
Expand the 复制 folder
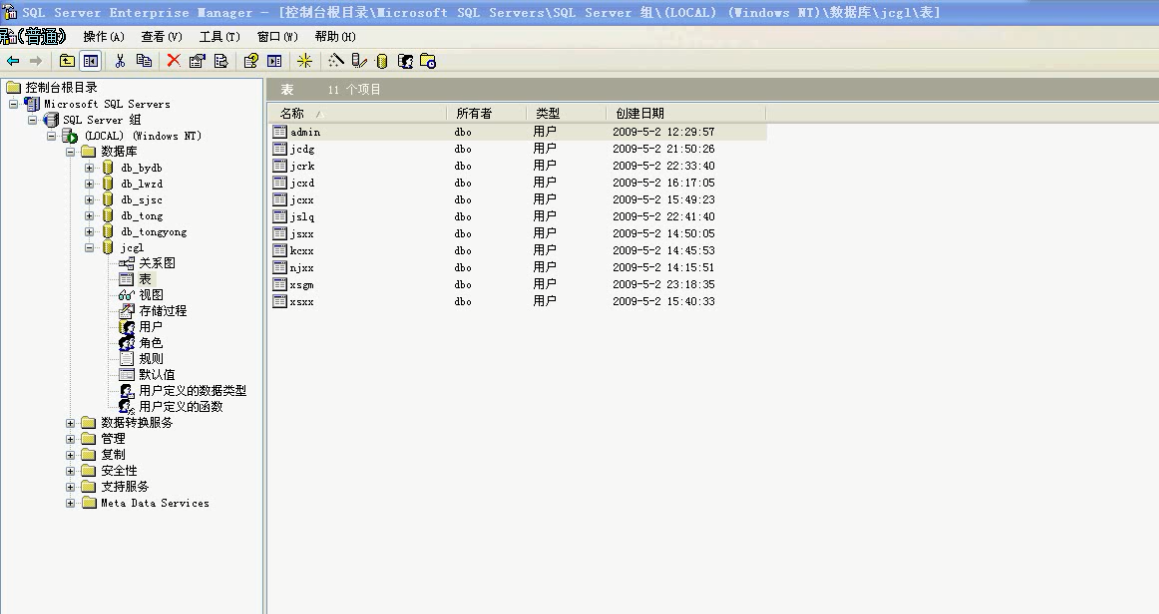70,455
